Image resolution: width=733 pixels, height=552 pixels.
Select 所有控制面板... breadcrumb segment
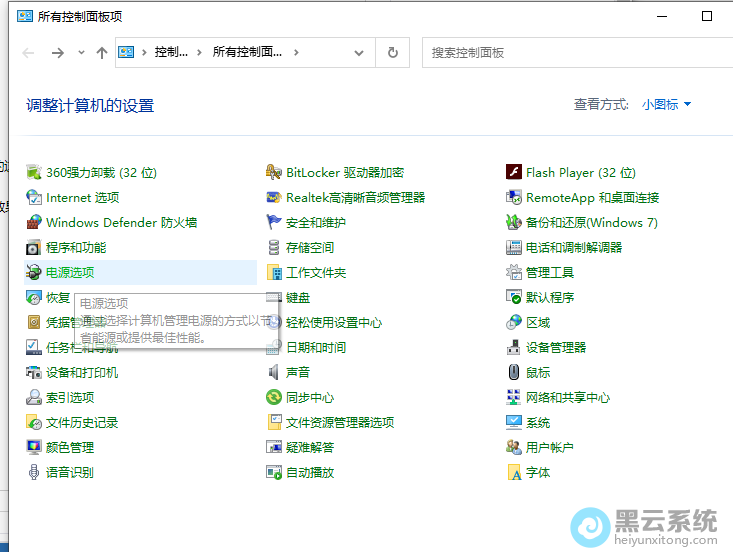pyautogui.click(x=247, y=53)
